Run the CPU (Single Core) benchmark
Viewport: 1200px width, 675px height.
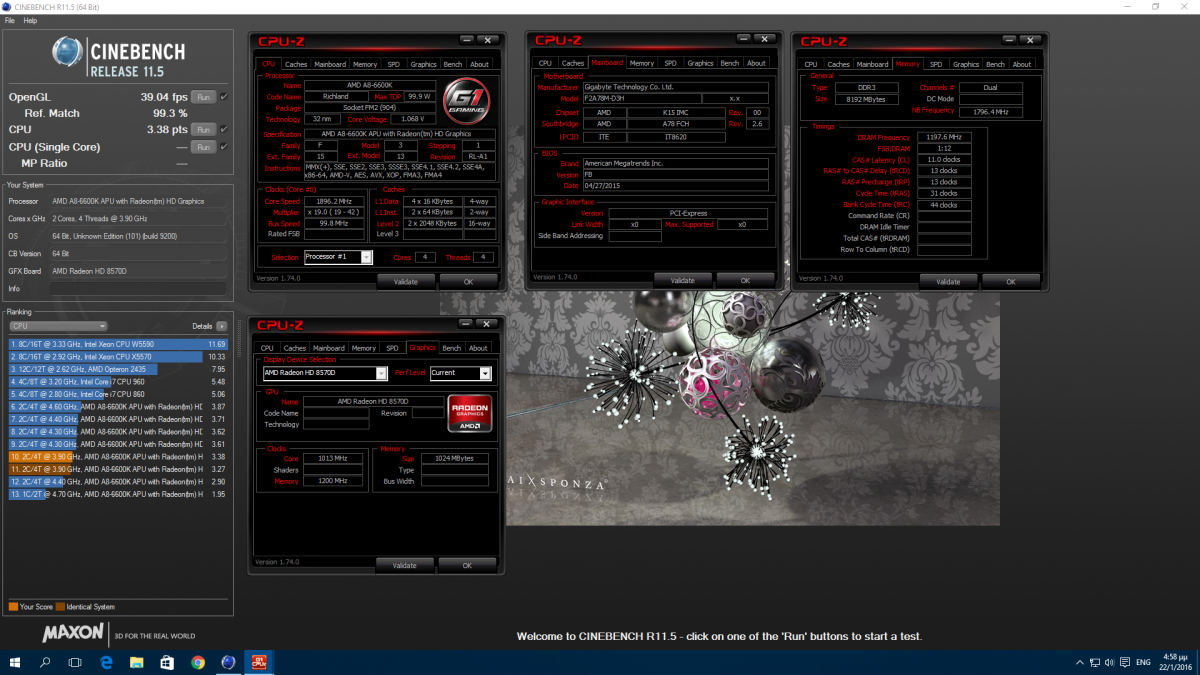click(x=204, y=147)
